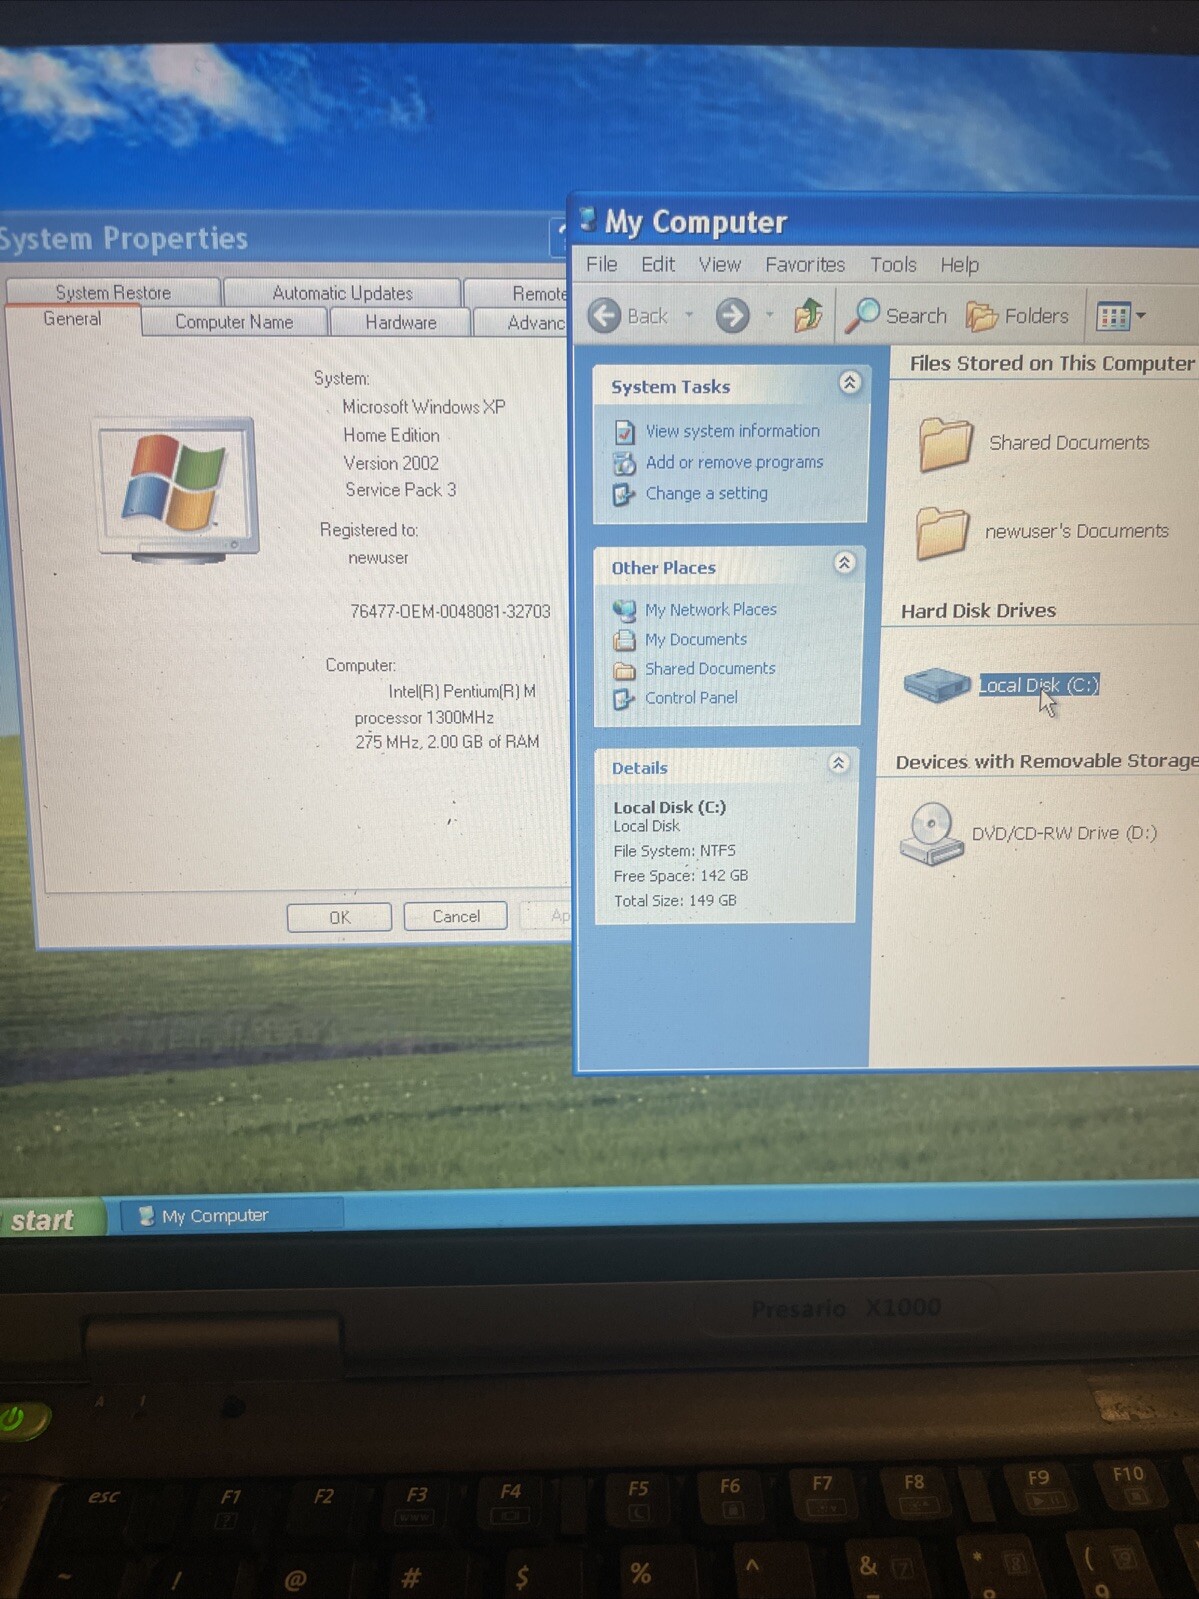Click the Control Panel icon
The image size is (1199, 1599).
pos(623,699)
